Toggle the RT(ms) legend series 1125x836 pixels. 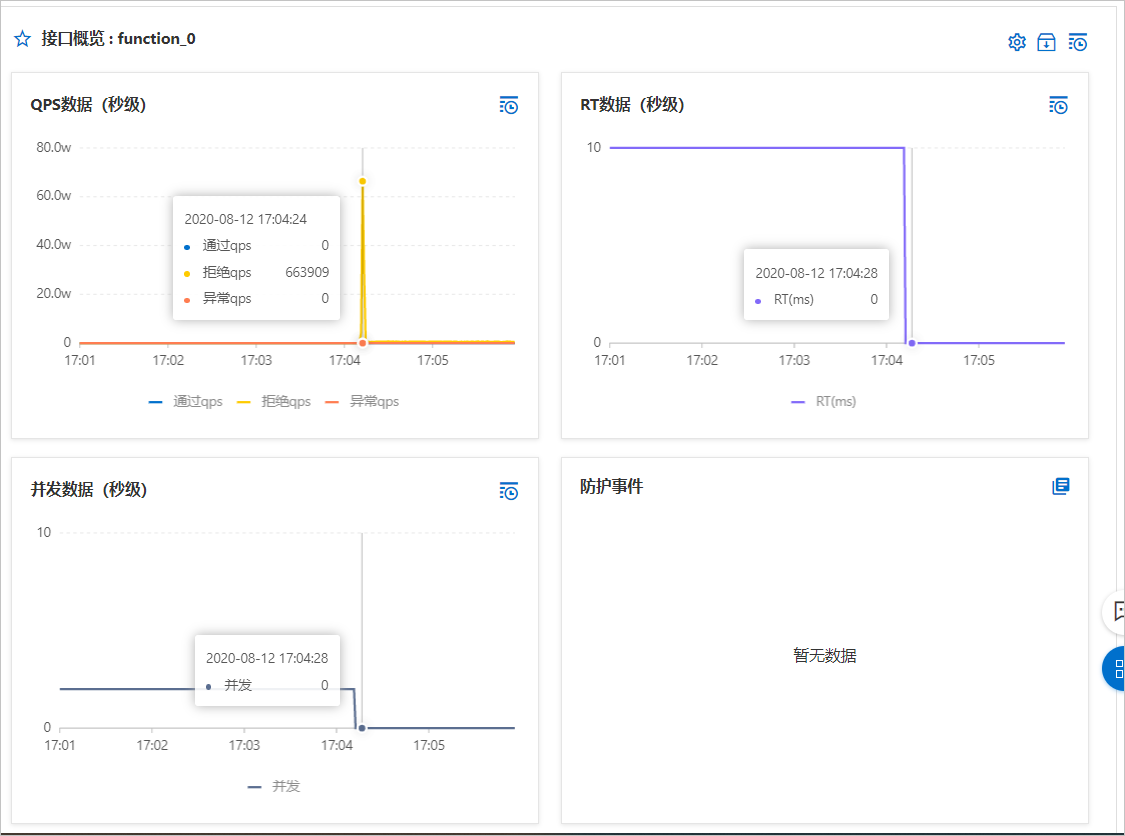pos(824,402)
